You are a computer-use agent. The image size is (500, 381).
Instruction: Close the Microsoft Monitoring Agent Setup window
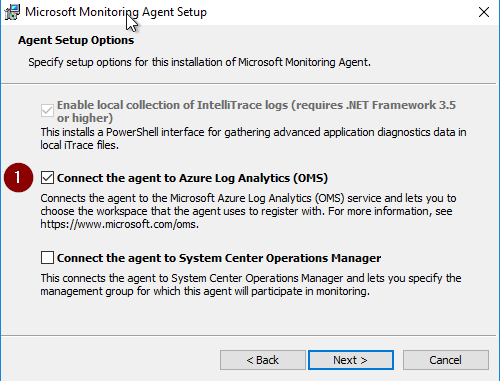pyautogui.click(x=484, y=12)
